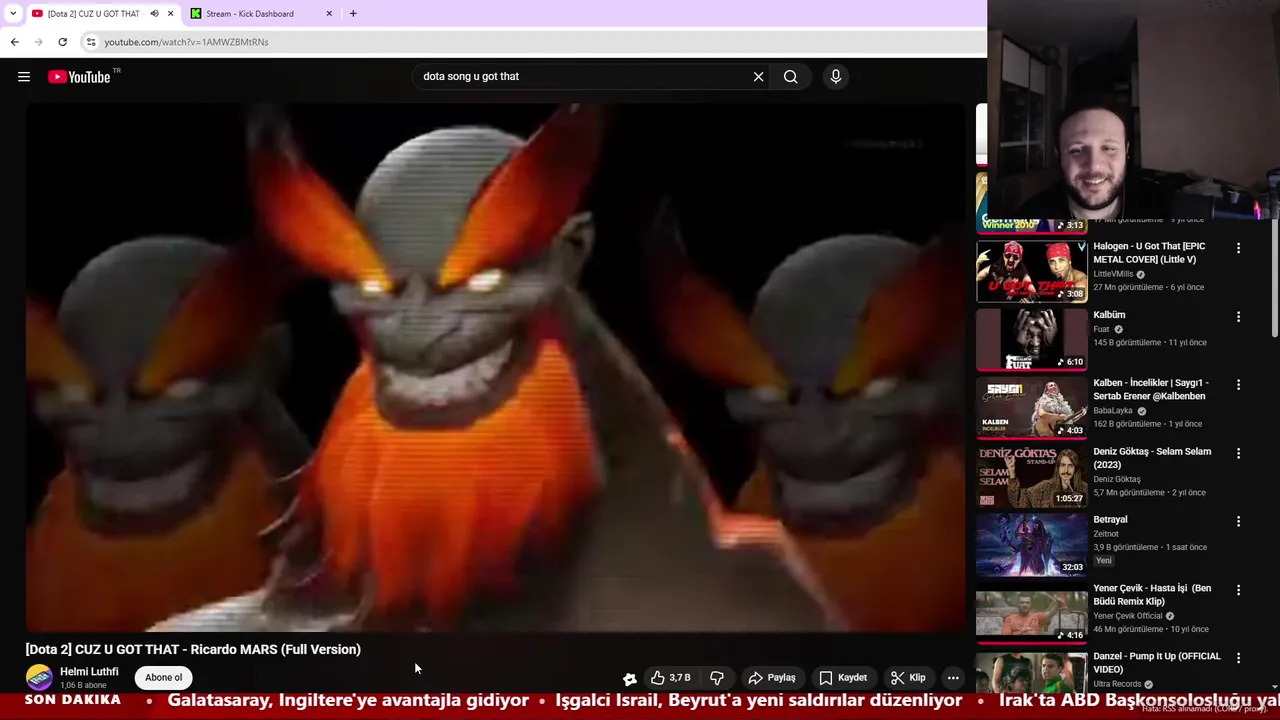Open Deniz Göktaş Selam Selam thumbnail
Image resolution: width=1280 pixels, height=720 pixels.
tap(1031, 476)
